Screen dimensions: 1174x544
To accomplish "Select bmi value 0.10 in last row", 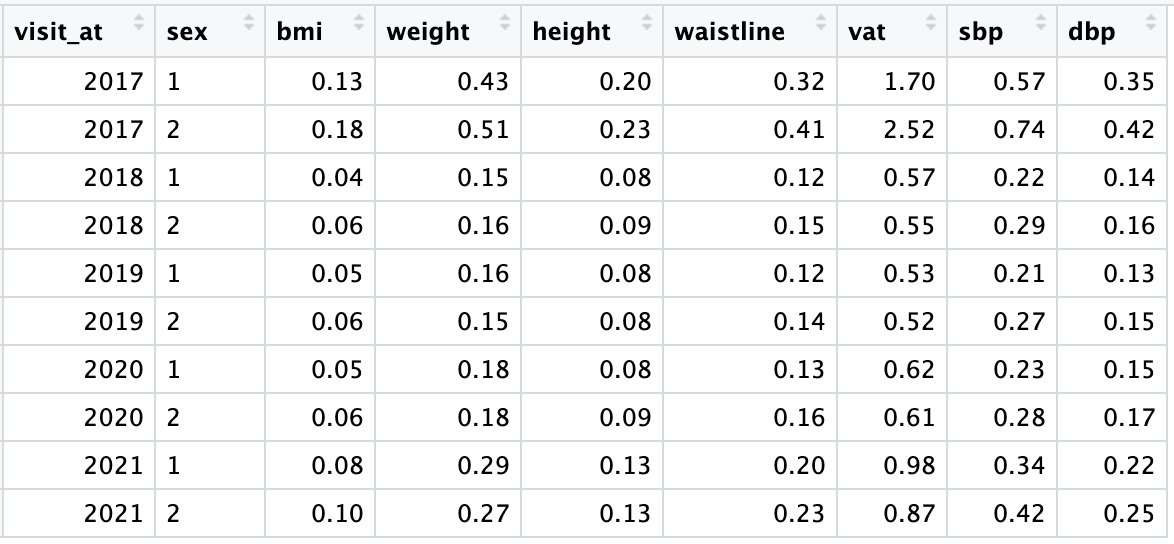I will coord(320,513).
